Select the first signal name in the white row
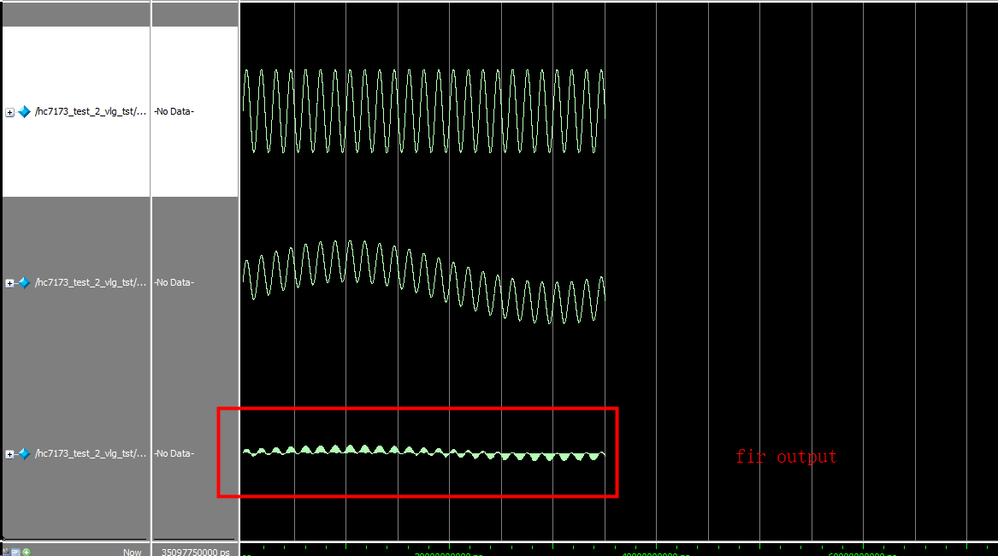The image size is (998, 556). [90, 111]
